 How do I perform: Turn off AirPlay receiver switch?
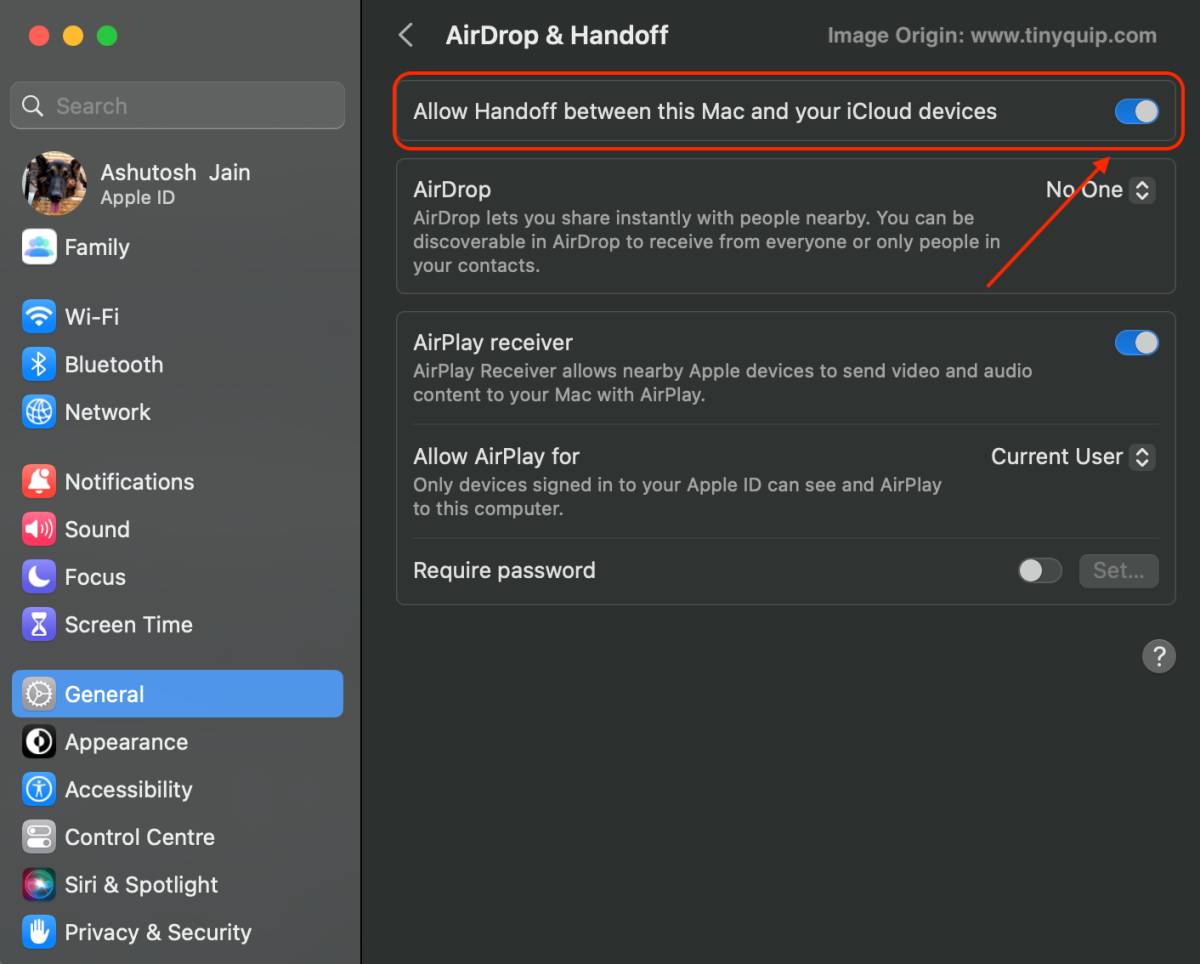(1136, 343)
